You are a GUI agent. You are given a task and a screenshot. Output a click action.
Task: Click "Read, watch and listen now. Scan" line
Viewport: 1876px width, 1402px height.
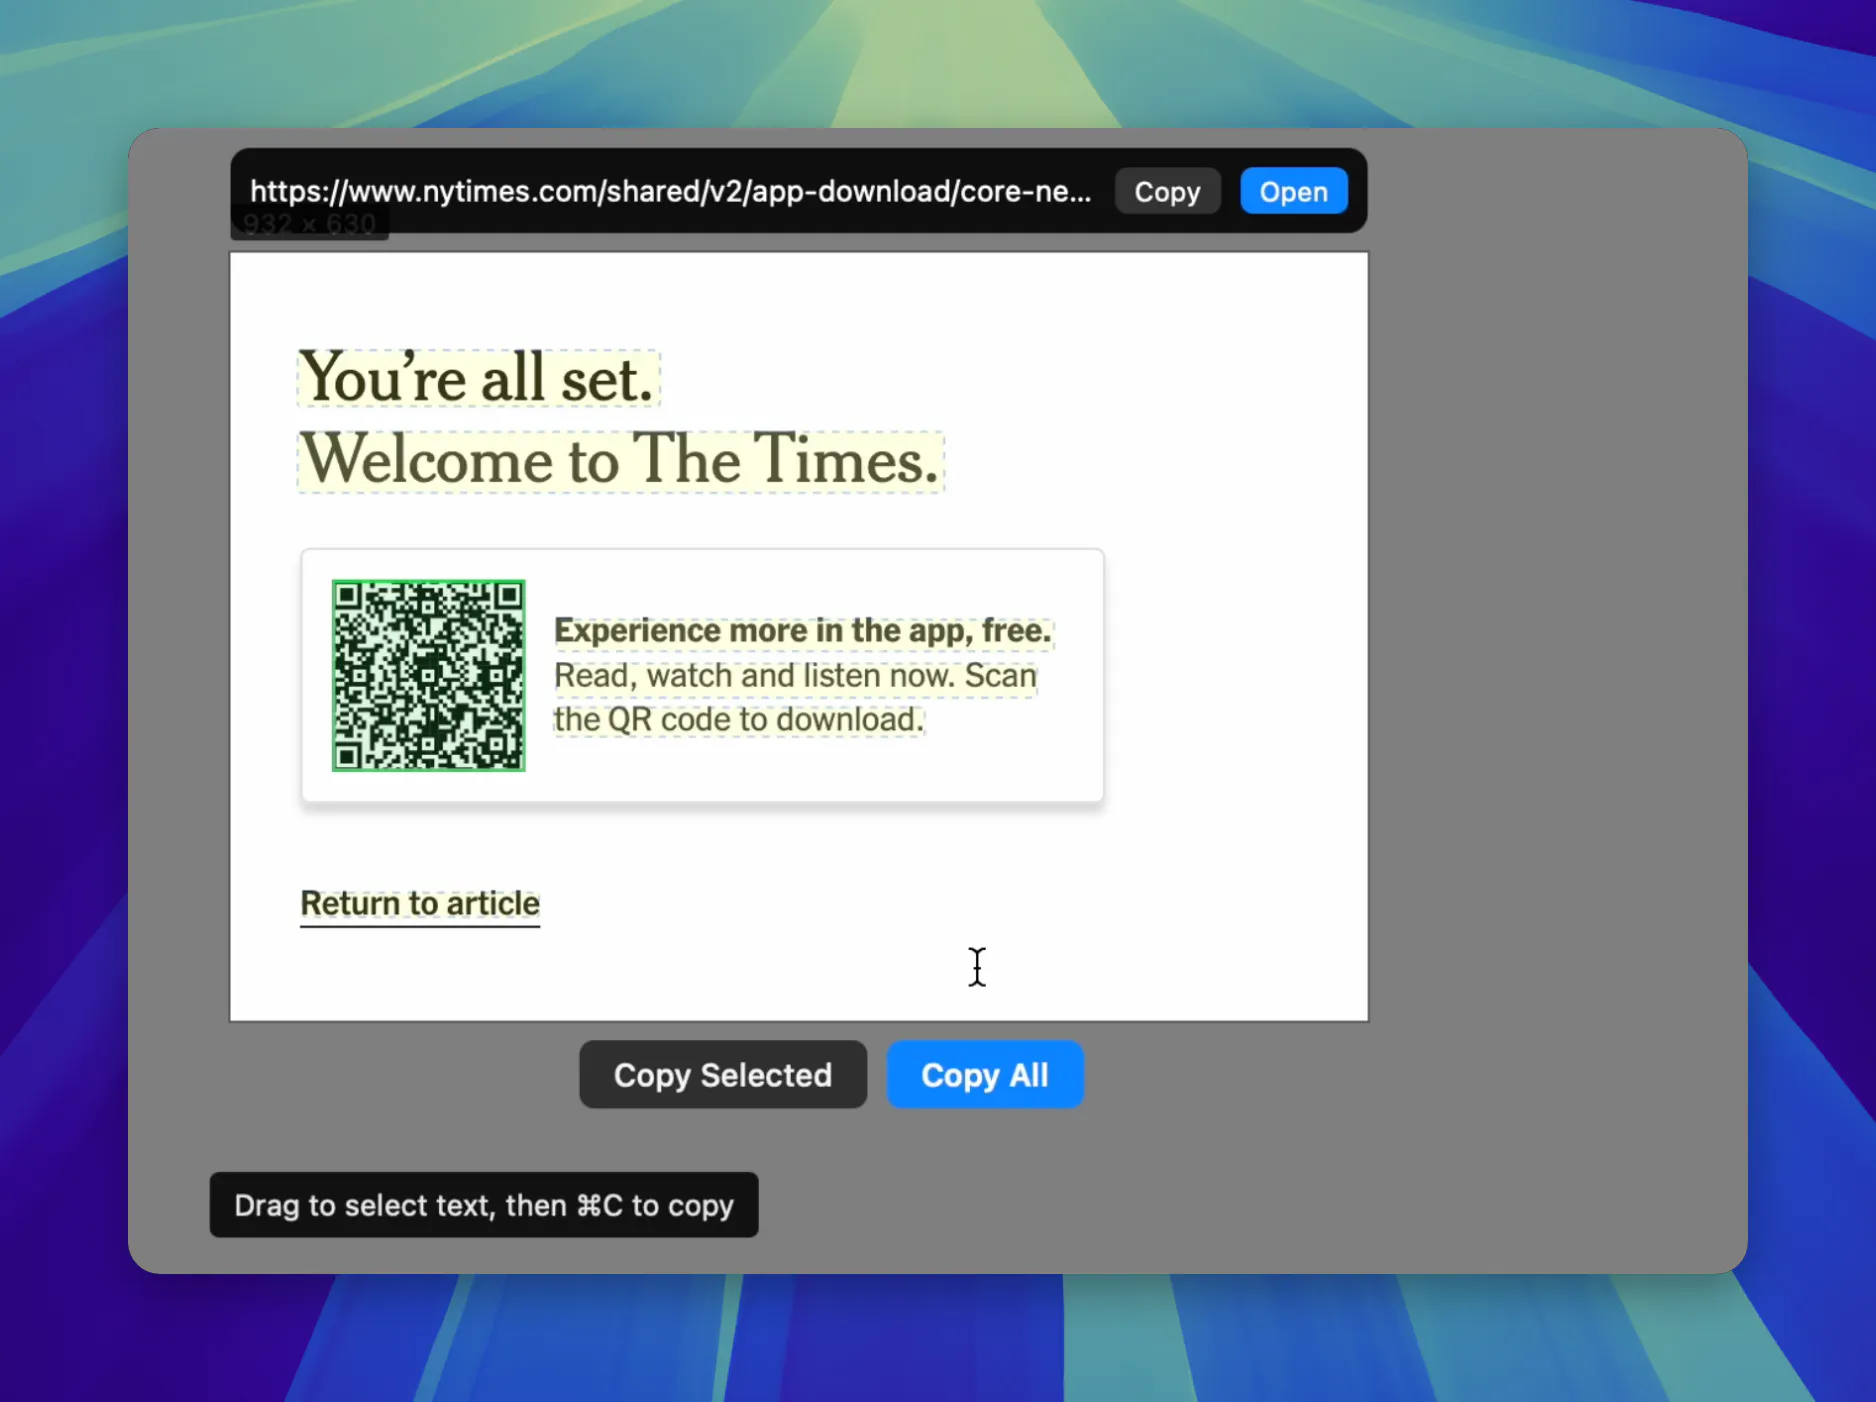[x=795, y=676]
